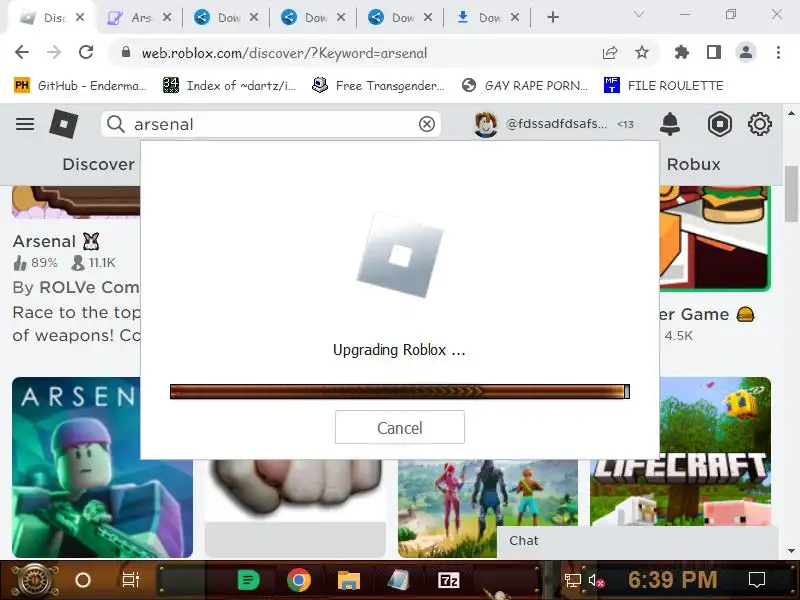Share this page icon
Image resolution: width=800 pixels, height=600 pixels.
(610, 52)
